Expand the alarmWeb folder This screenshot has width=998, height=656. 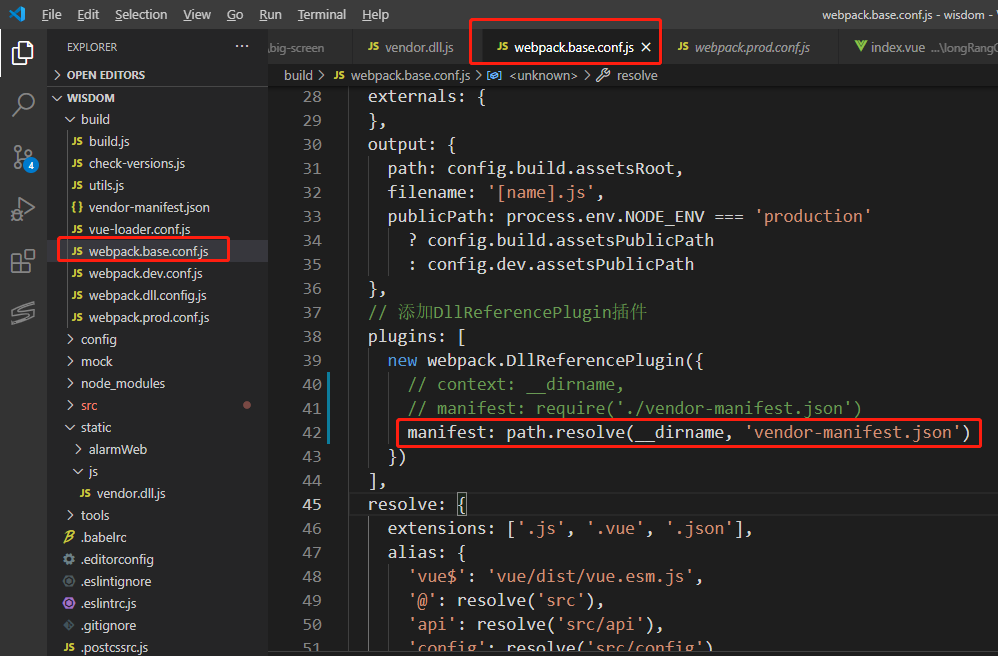[x=157, y=449]
